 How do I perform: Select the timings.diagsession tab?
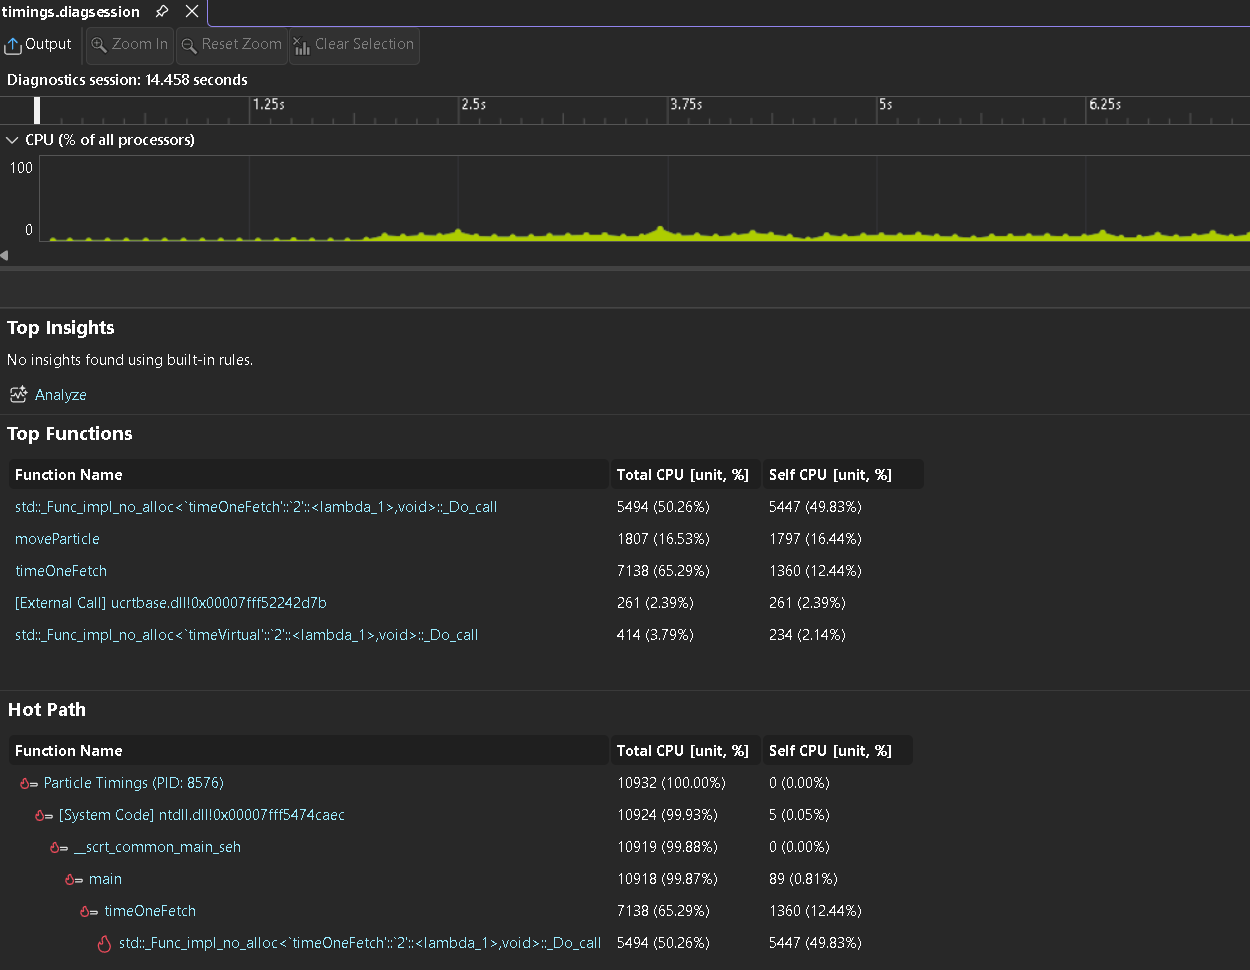(71, 12)
